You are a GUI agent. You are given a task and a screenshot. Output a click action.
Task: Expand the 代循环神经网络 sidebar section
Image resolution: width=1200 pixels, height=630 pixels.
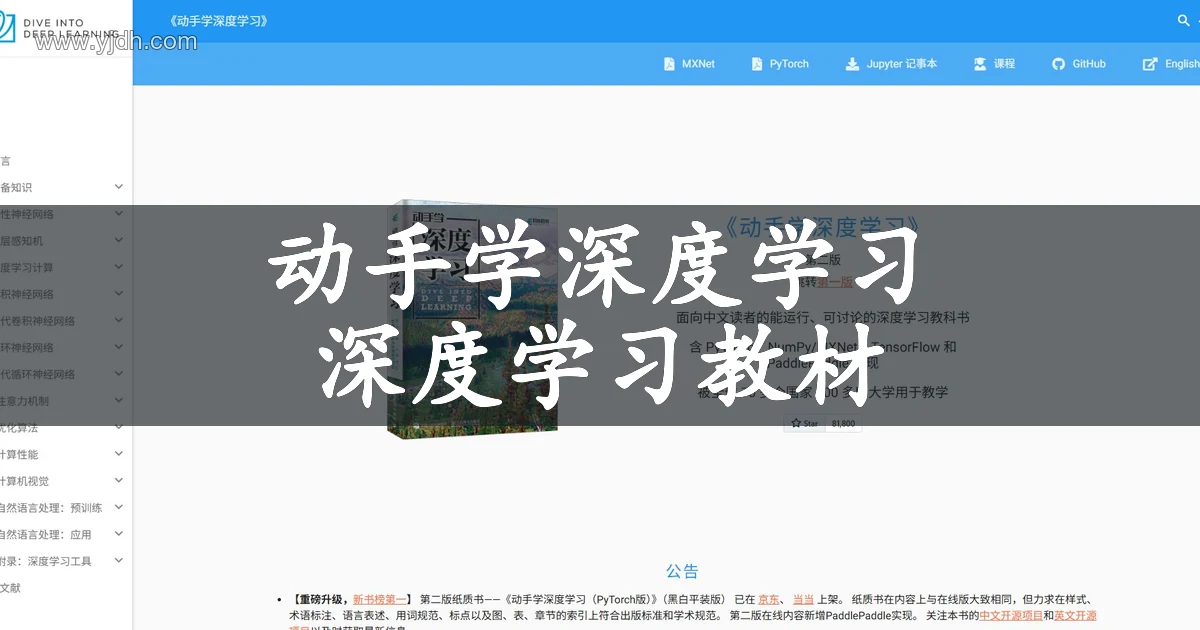click(x=119, y=374)
